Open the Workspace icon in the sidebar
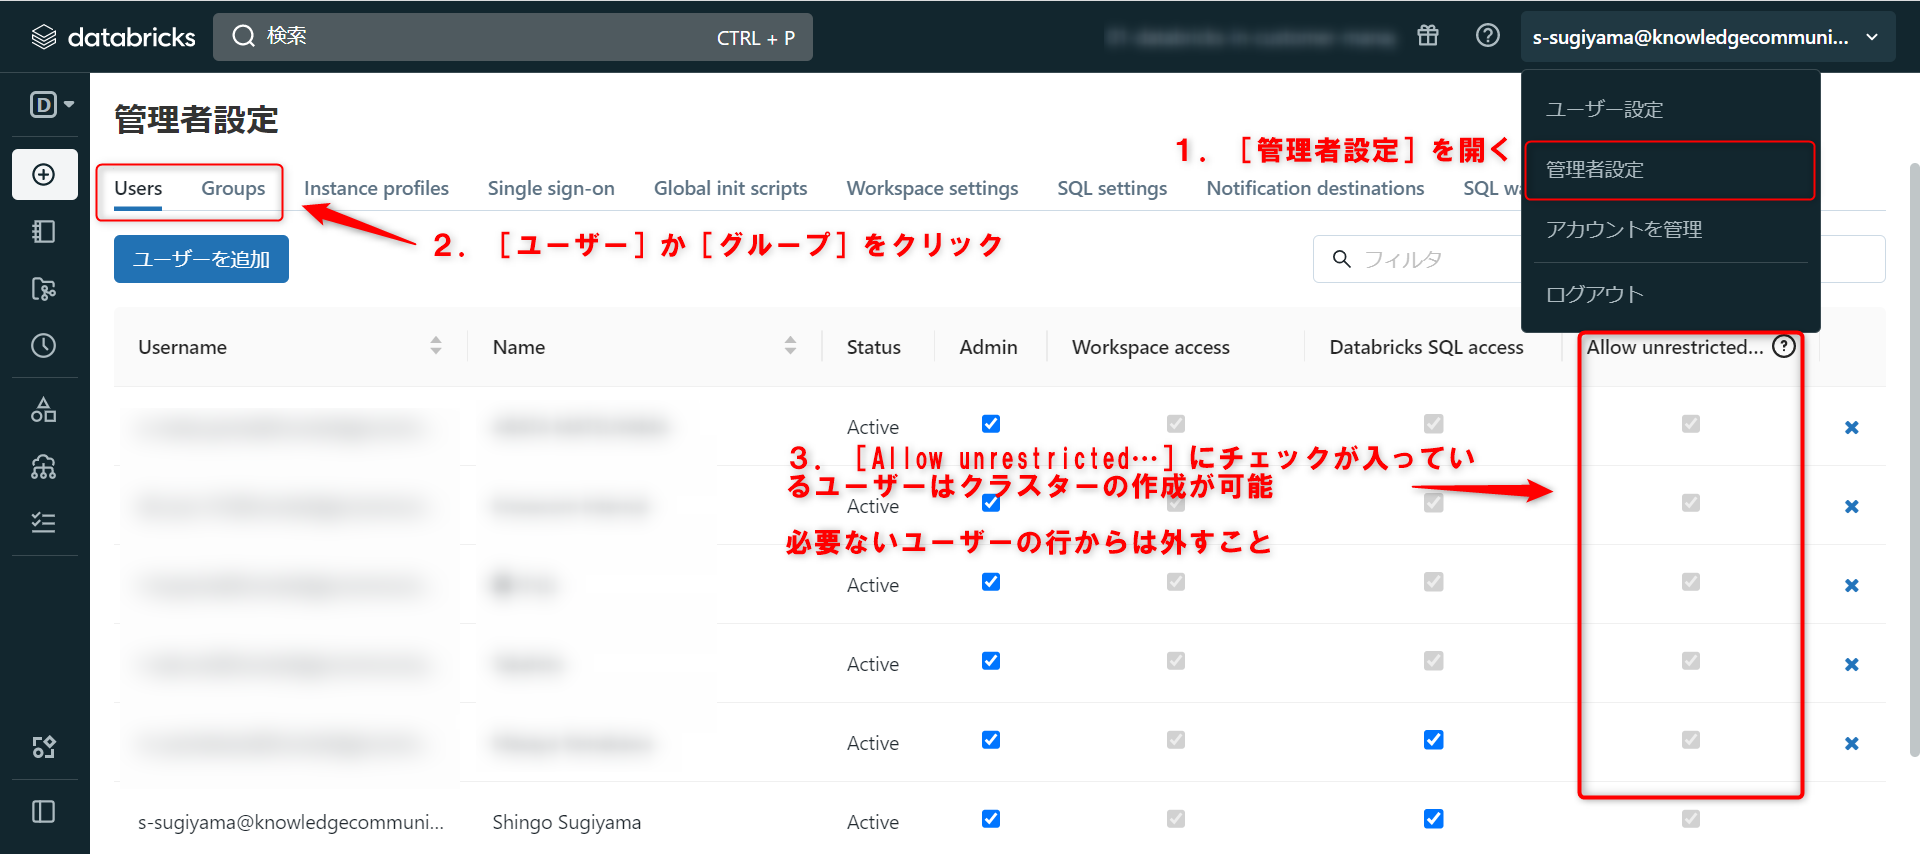 44,232
